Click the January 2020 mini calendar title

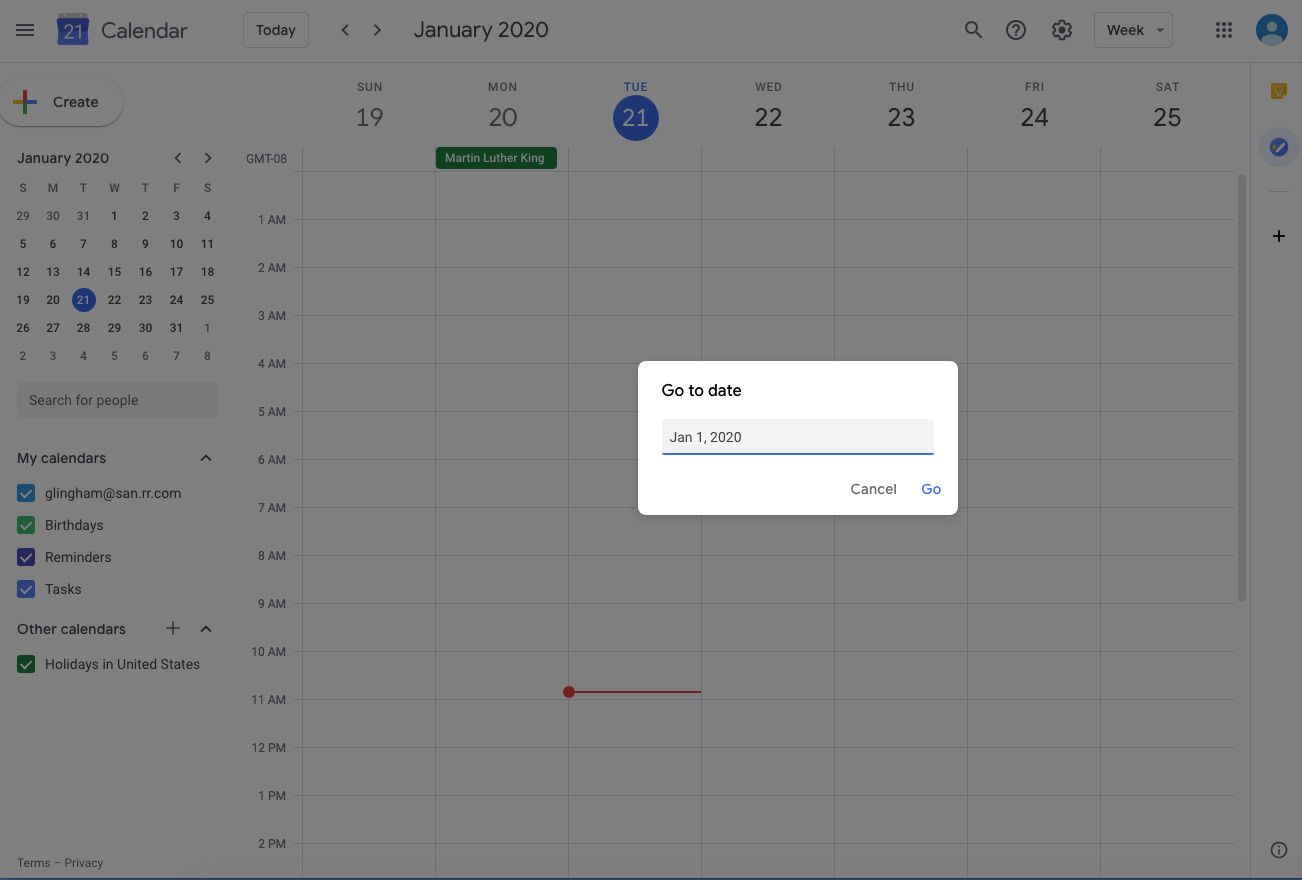[x=63, y=158]
